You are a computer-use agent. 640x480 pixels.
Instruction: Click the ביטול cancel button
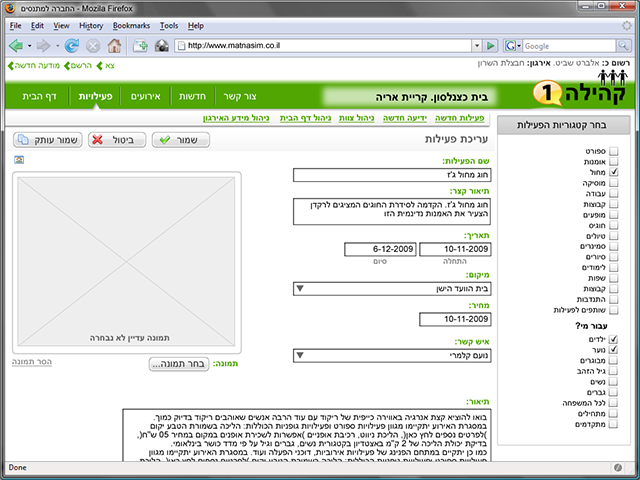117,140
